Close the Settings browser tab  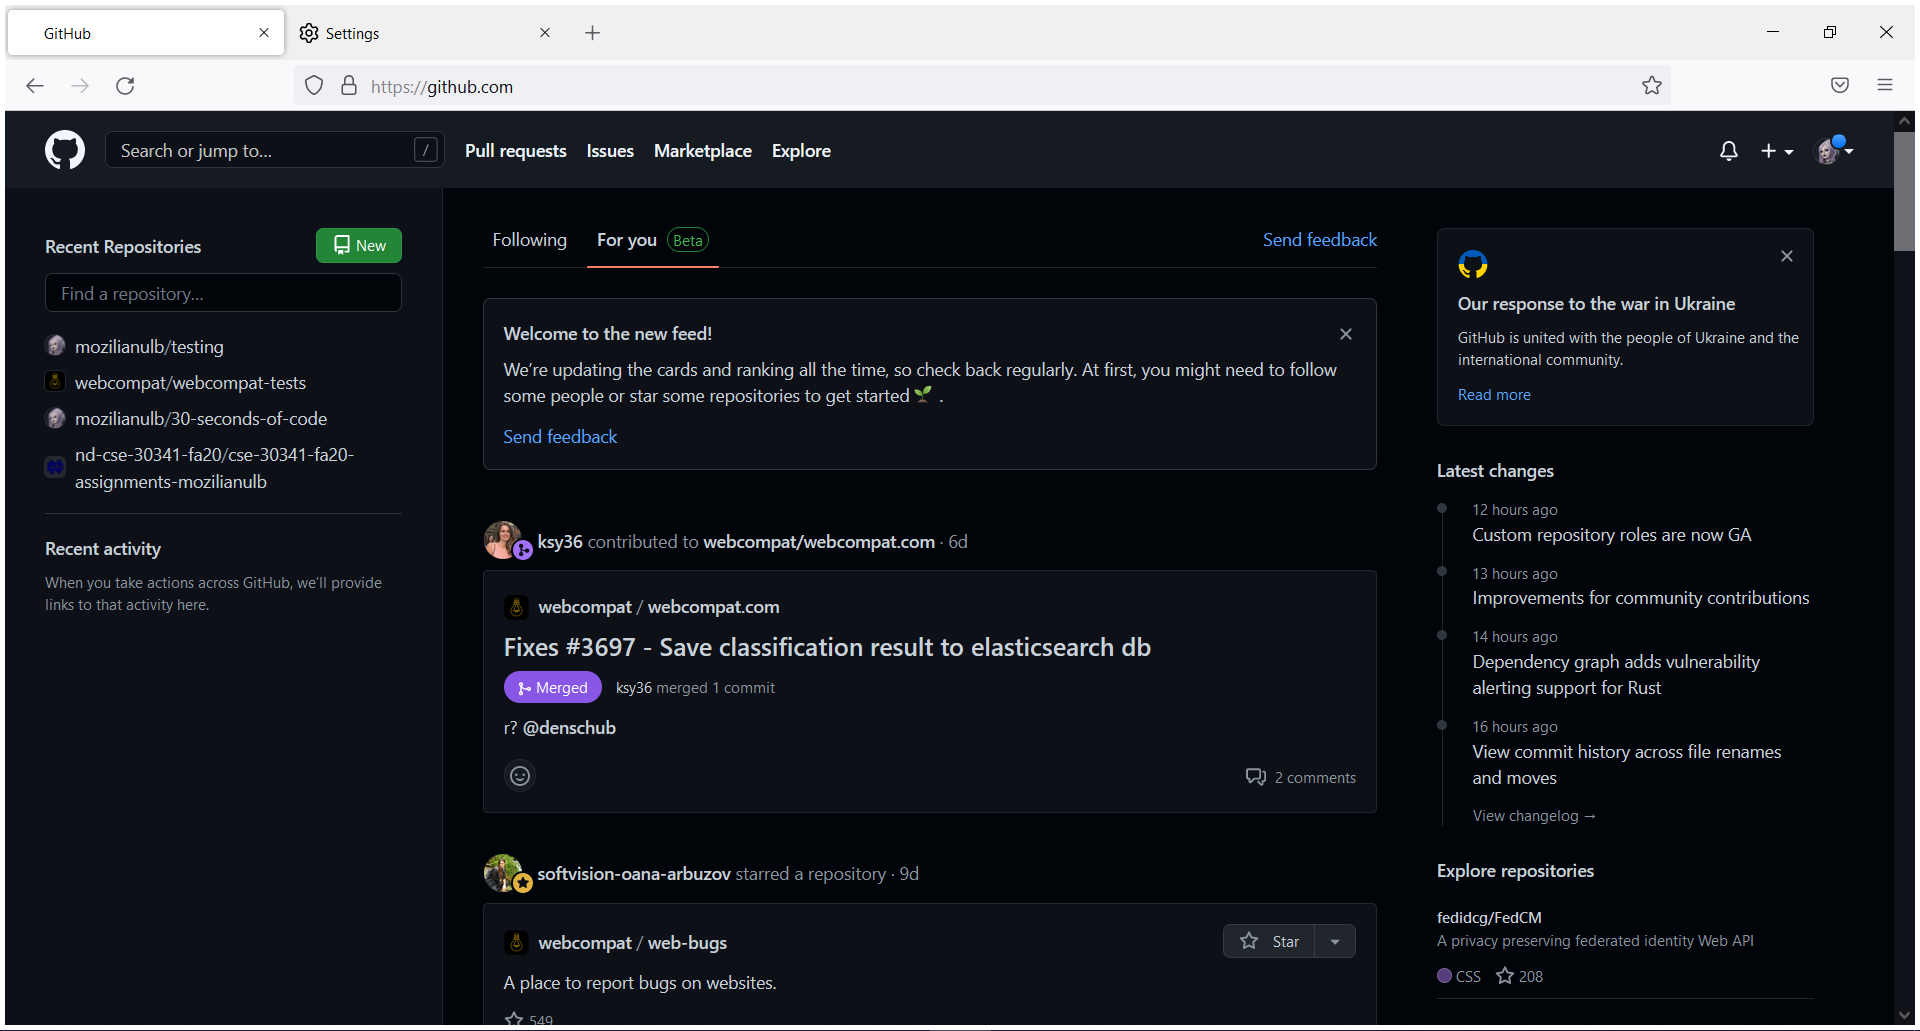tap(545, 33)
